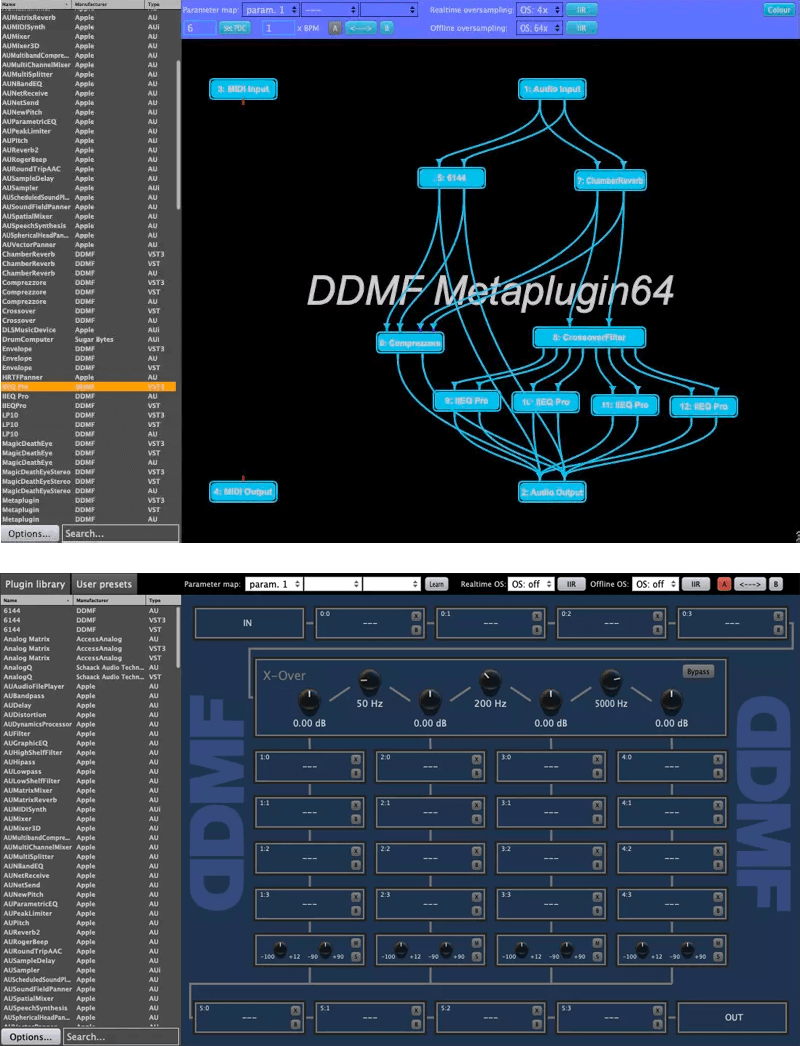Image resolution: width=800 pixels, height=1046 pixels.
Task: Select the 6144 node in the routing graph
Action: click(x=451, y=177)
